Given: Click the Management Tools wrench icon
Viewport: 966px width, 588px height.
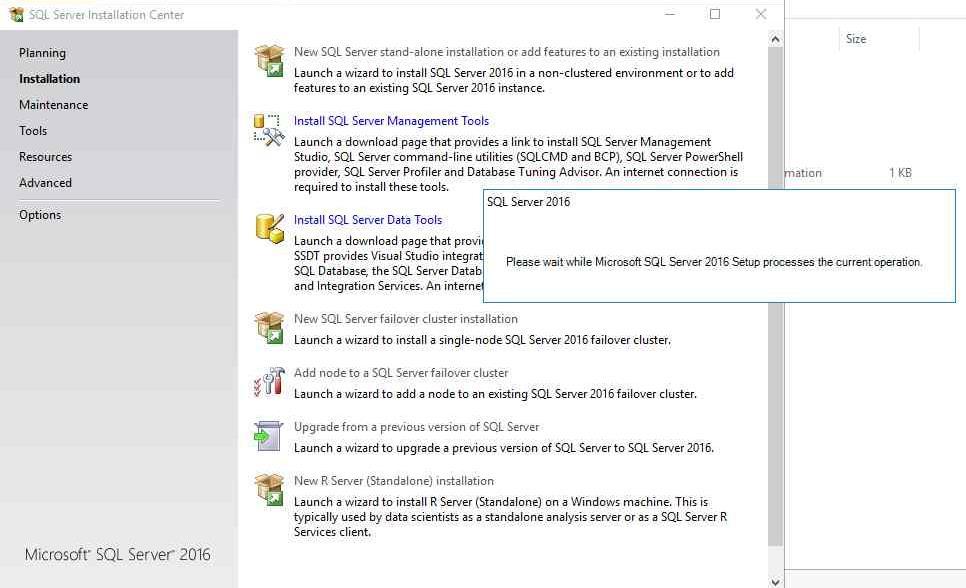Looking at the screenshot, I should pos(269,129).
